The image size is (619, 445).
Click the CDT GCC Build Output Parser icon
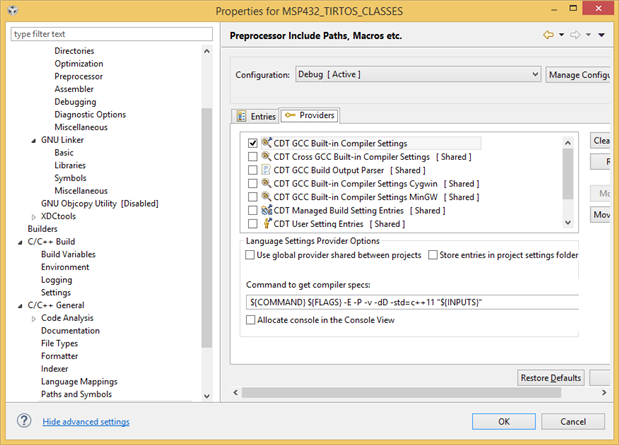(267, 170)
